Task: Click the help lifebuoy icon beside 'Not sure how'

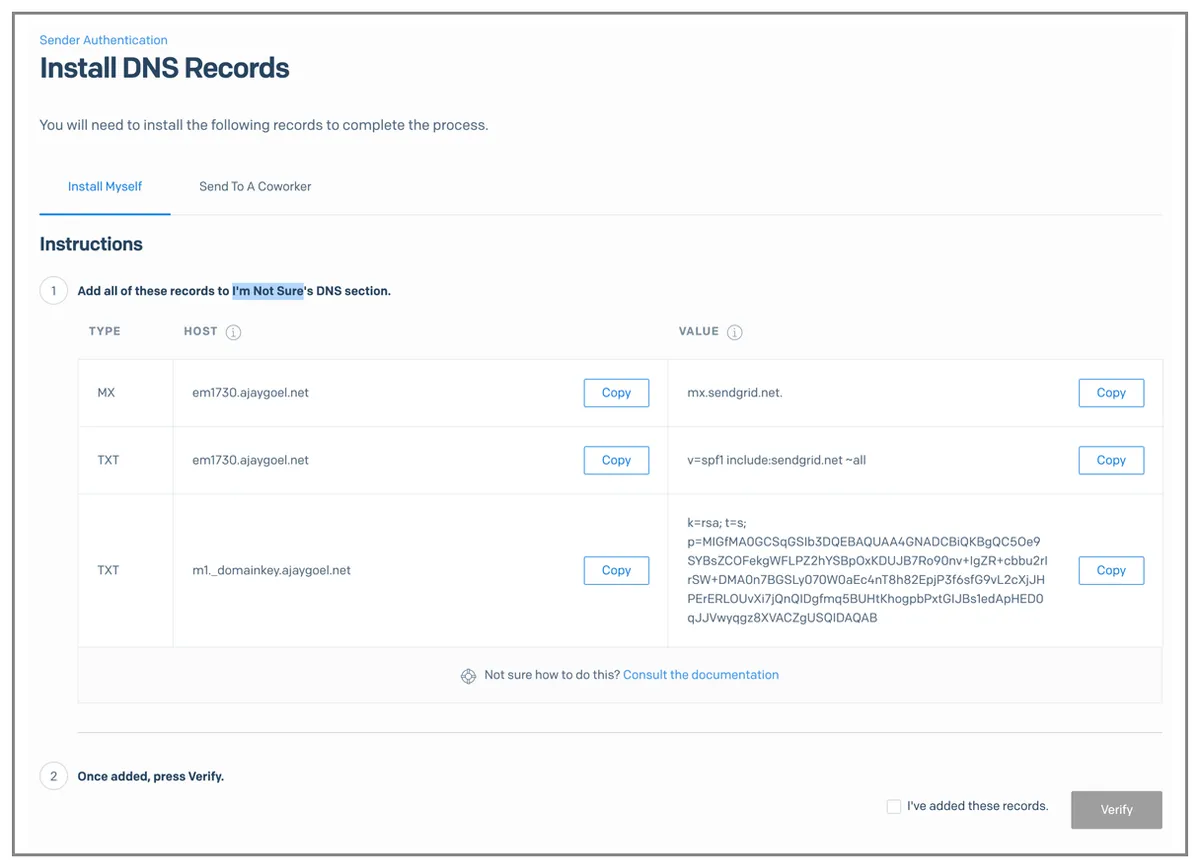Action: tap(468, 676)
